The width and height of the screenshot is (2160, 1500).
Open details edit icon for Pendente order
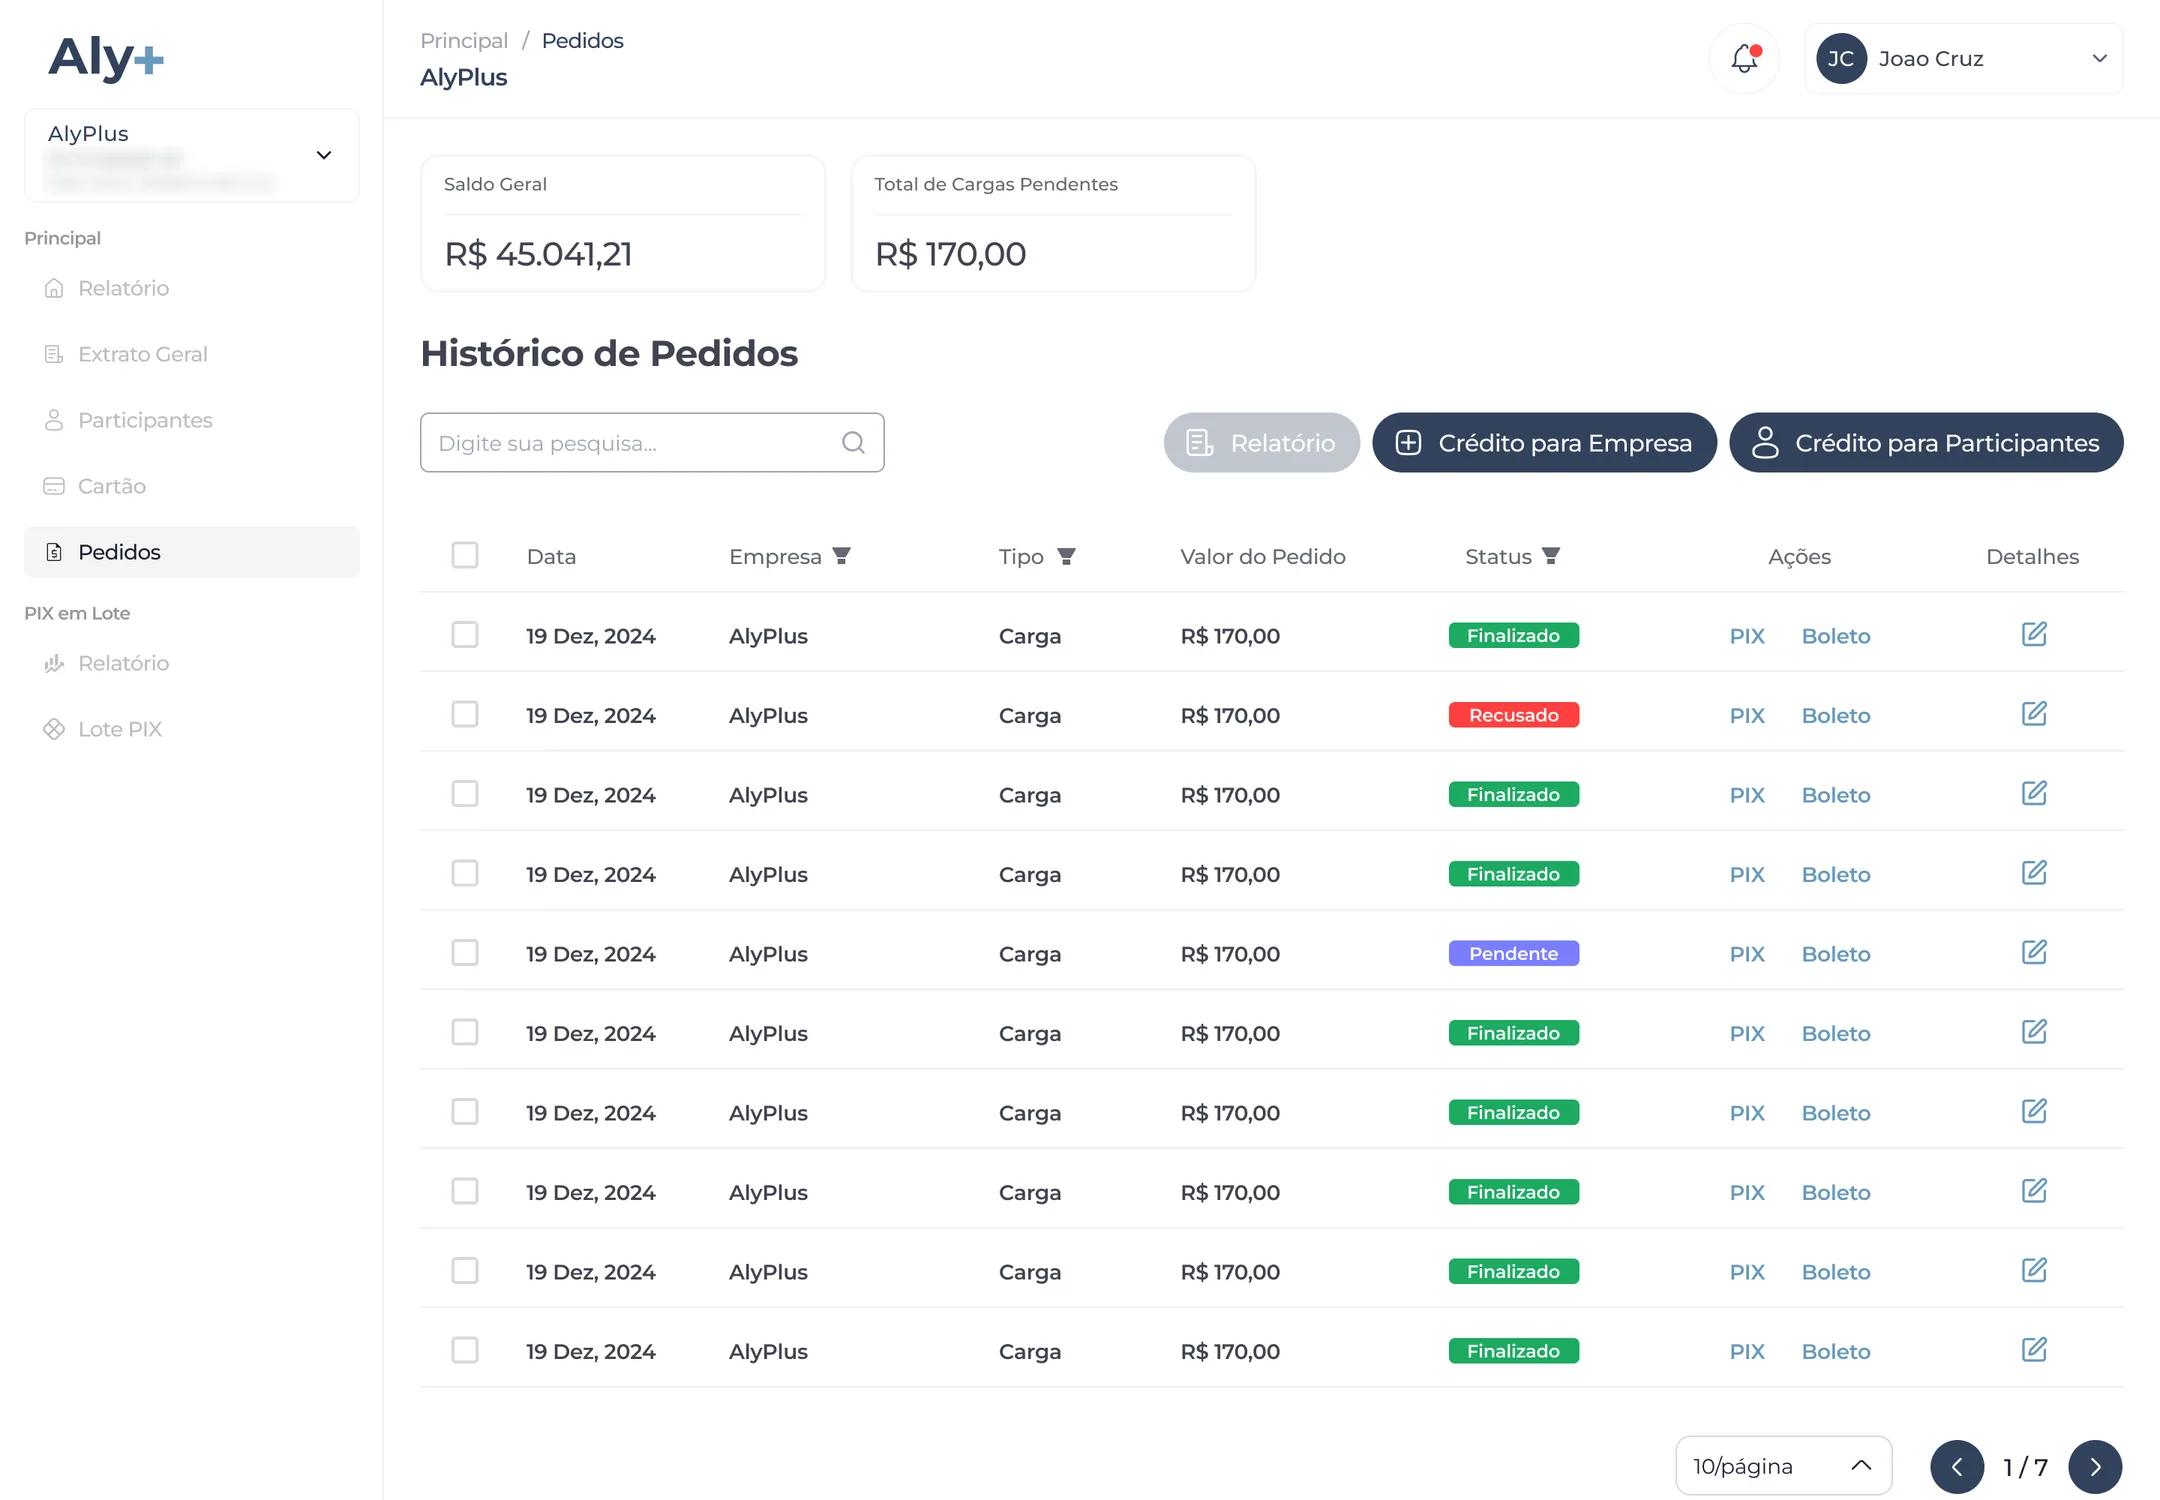pos(2034,952)
